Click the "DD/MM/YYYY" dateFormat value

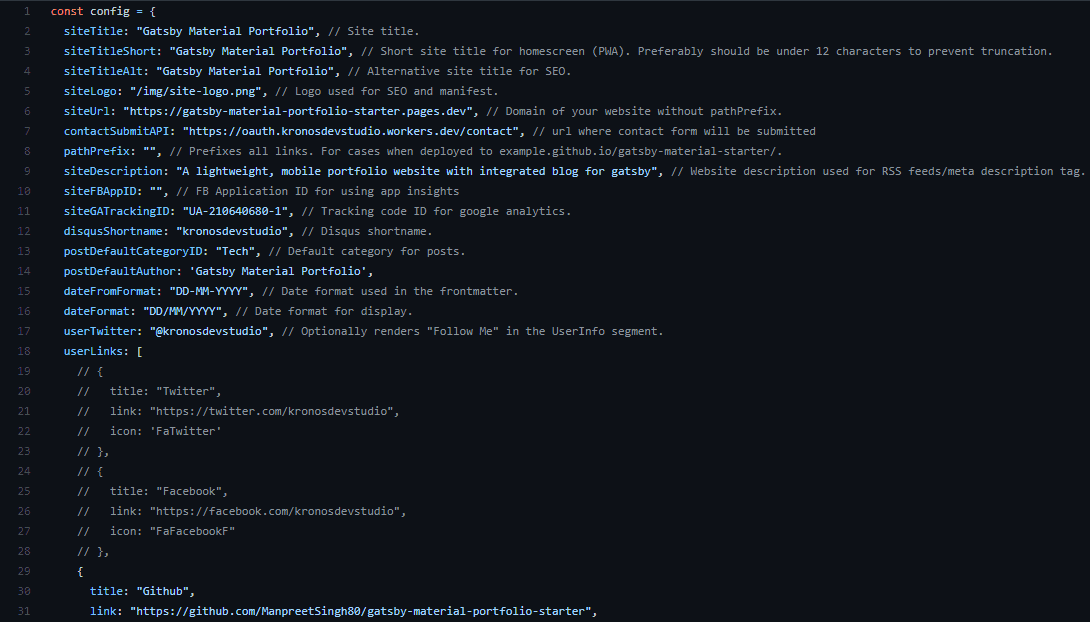coord(187,311)
